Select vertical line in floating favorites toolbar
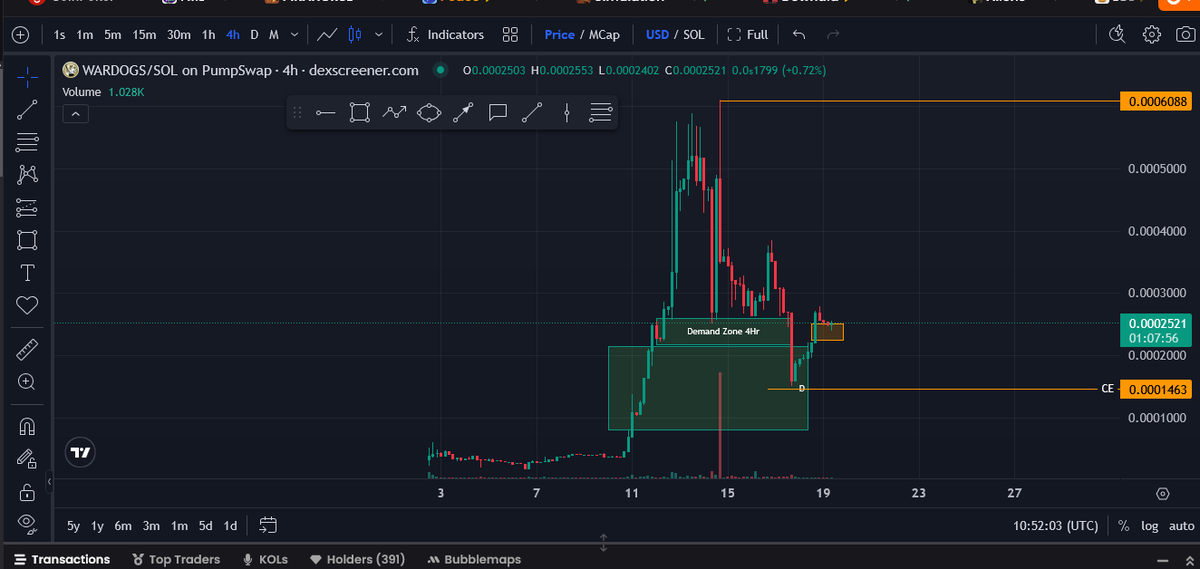1200x569 pixels. pos(566,113)
